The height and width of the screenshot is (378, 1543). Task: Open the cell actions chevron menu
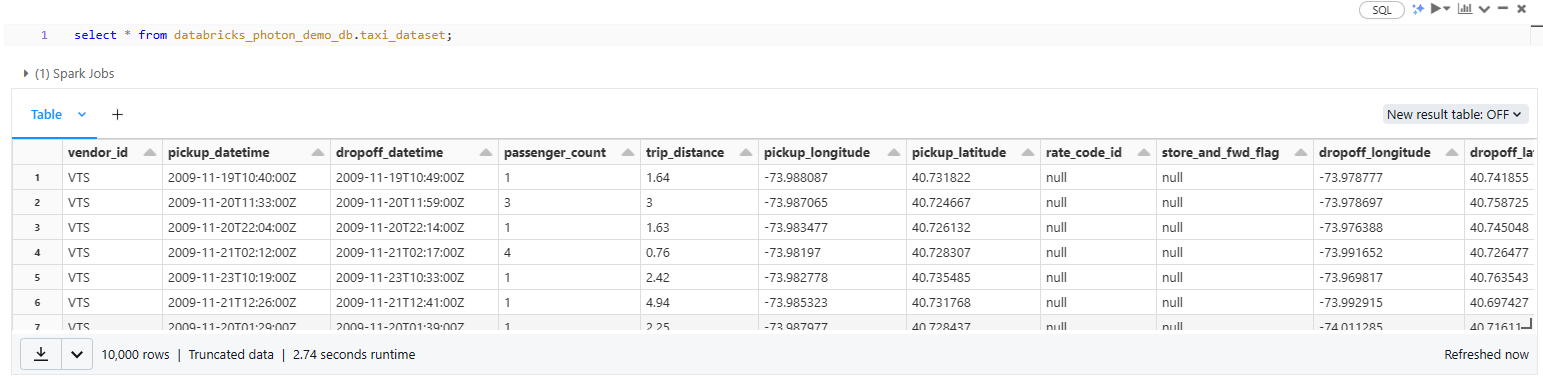(1484, 9)
